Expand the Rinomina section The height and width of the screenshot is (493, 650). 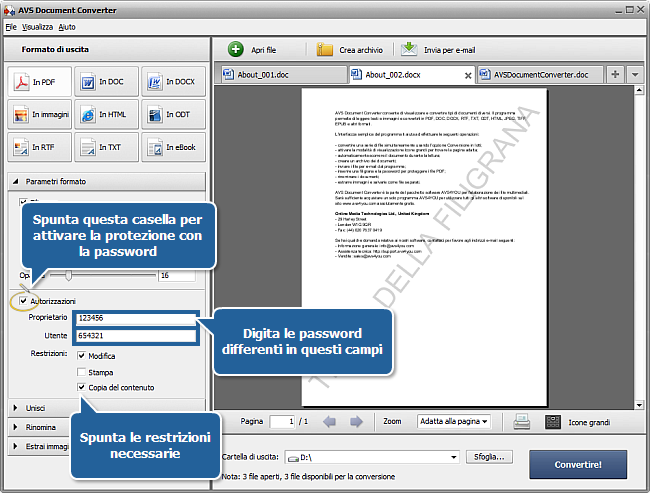pos(15,427)
